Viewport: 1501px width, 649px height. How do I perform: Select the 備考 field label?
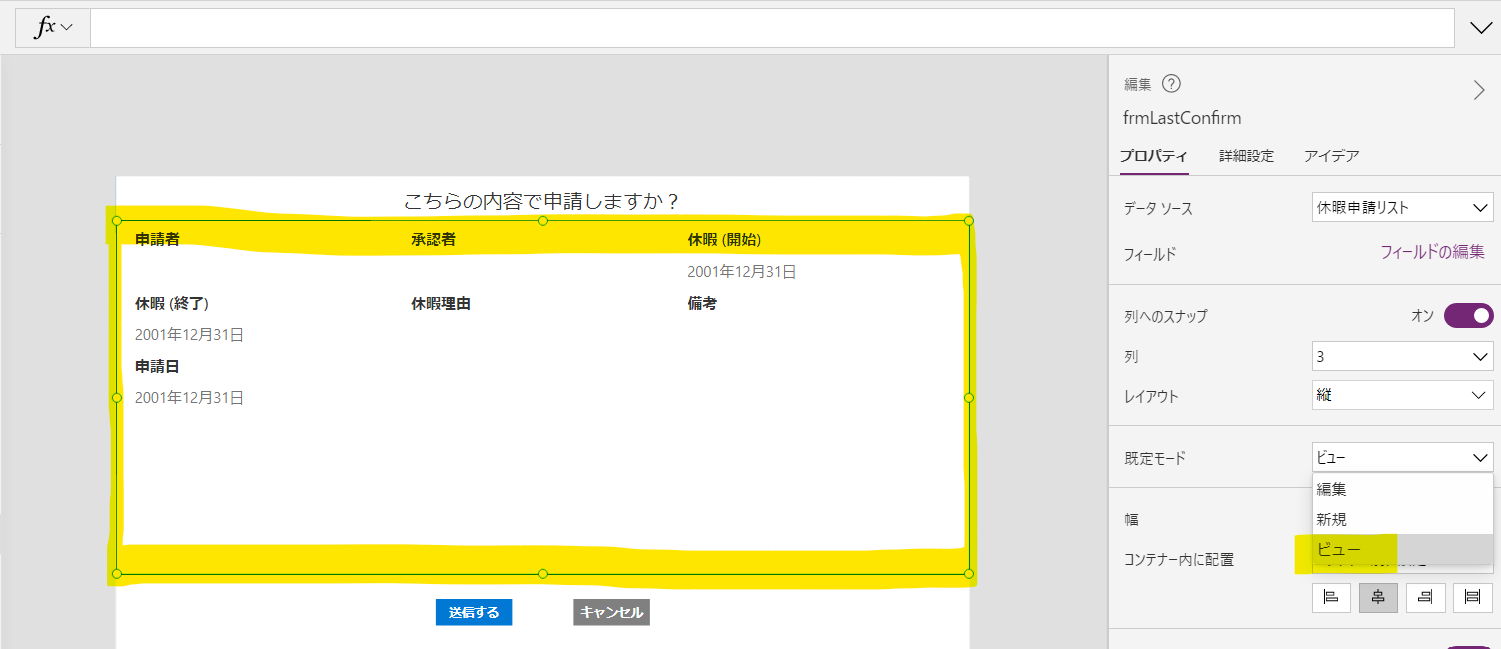point(702,303)
